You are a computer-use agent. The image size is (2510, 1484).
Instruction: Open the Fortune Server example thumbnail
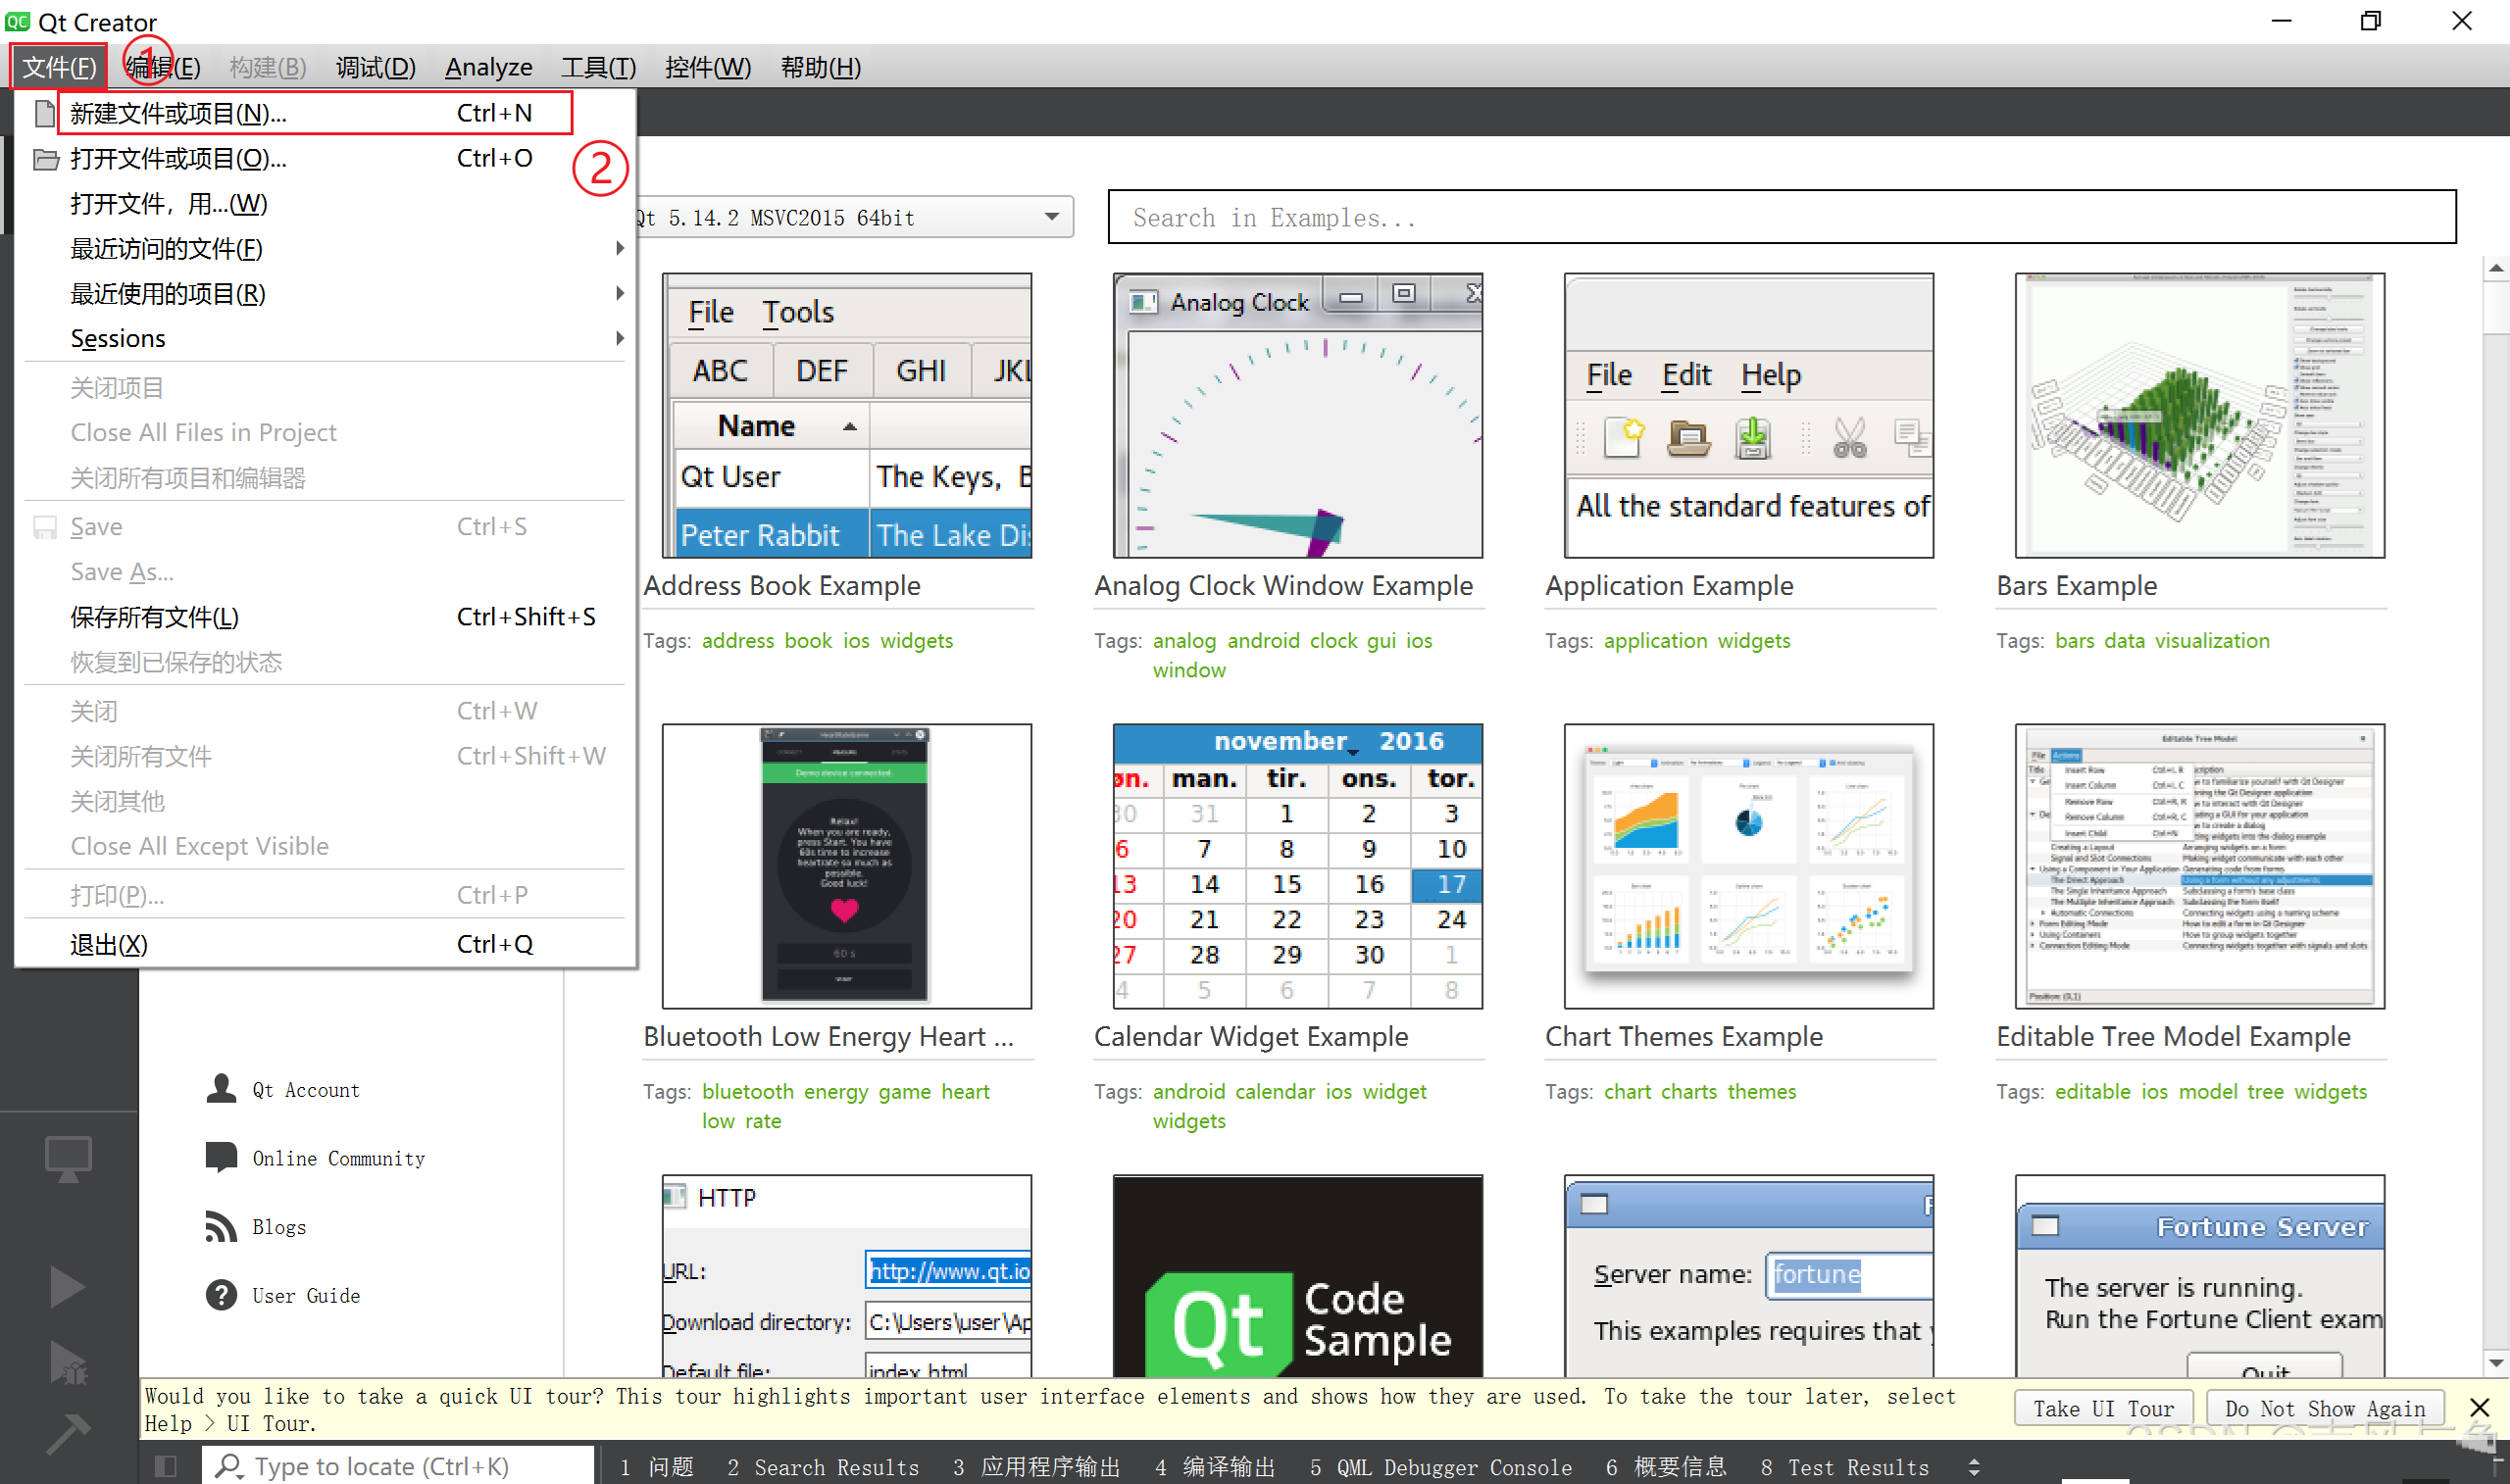(2199, 1276)
